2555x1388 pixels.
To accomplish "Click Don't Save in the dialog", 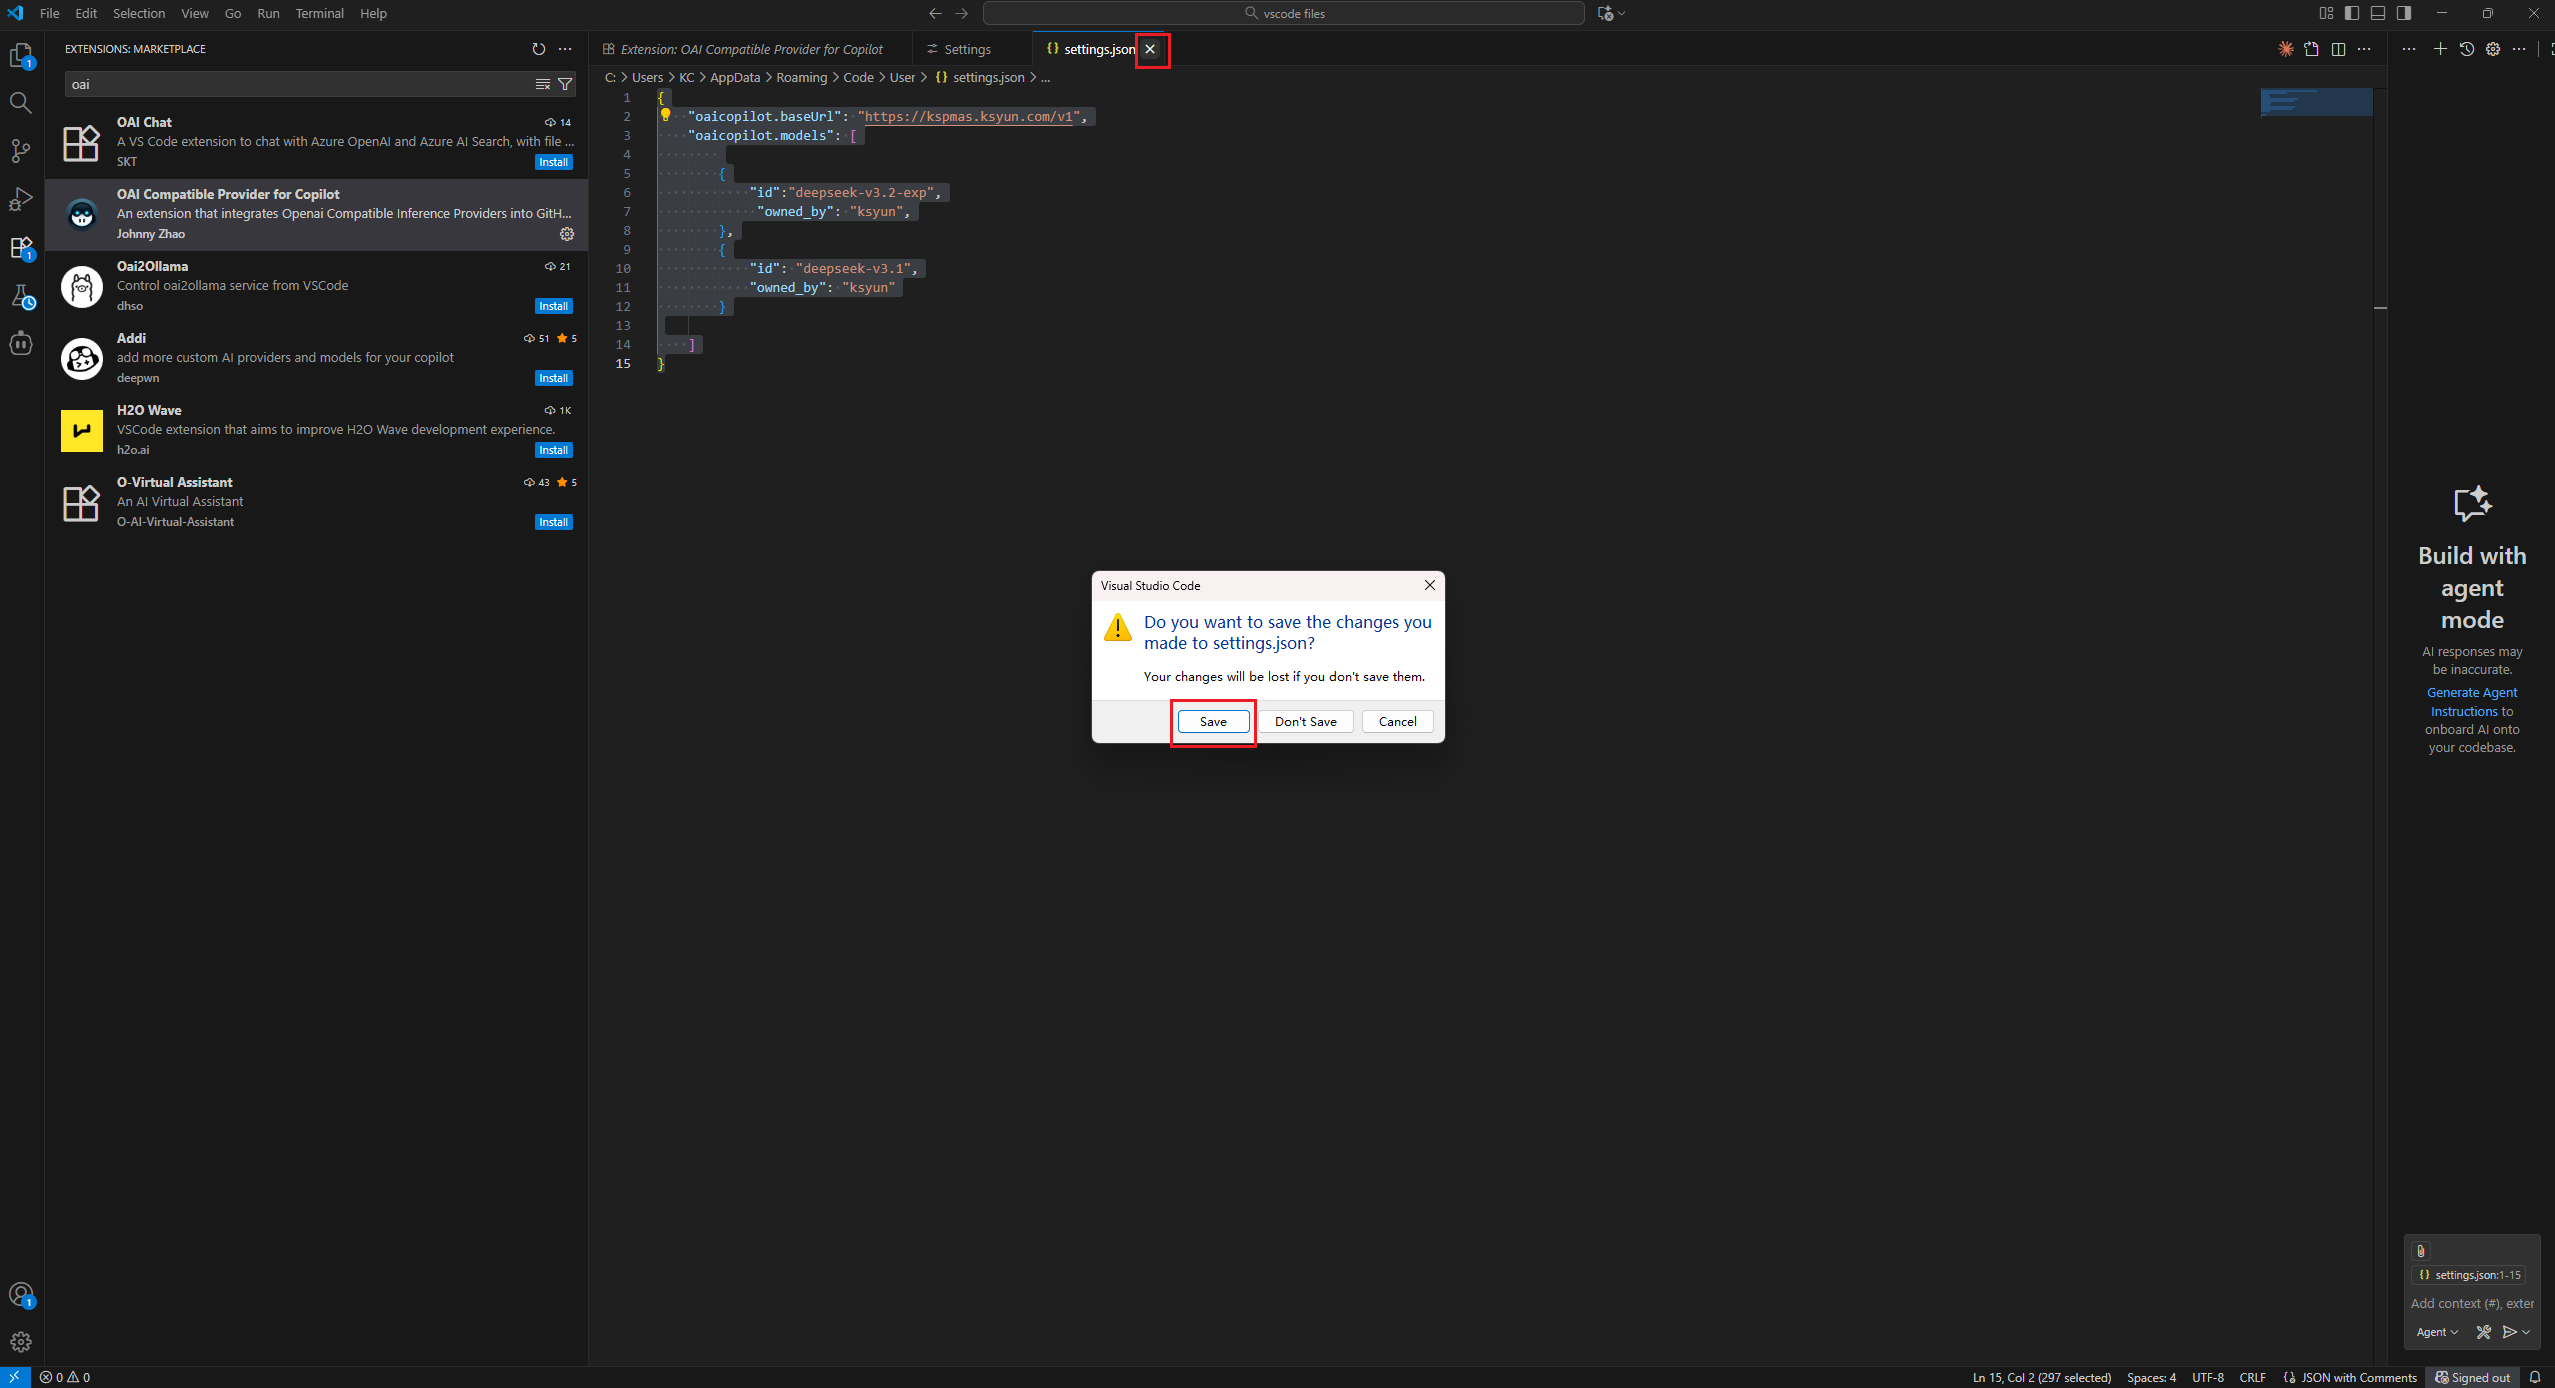I will click(x=1305, y=721).
